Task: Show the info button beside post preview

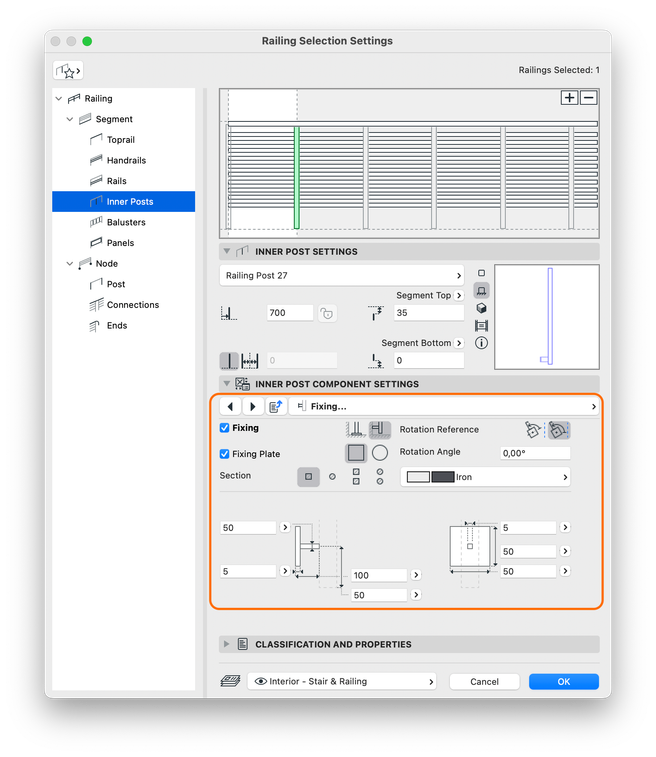Action: point(481,343)
